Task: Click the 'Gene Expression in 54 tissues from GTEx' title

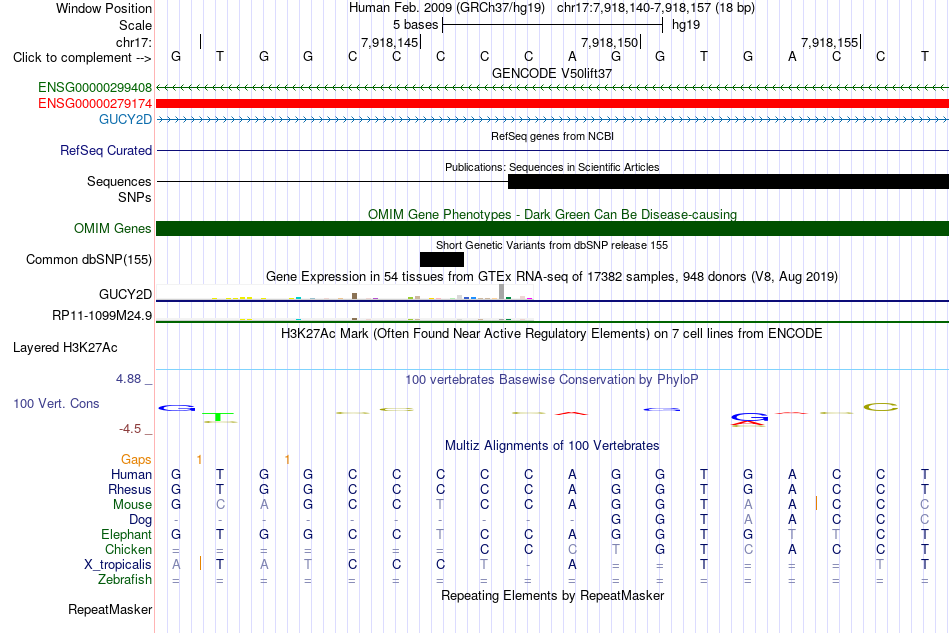Action: tap(552, 277)
